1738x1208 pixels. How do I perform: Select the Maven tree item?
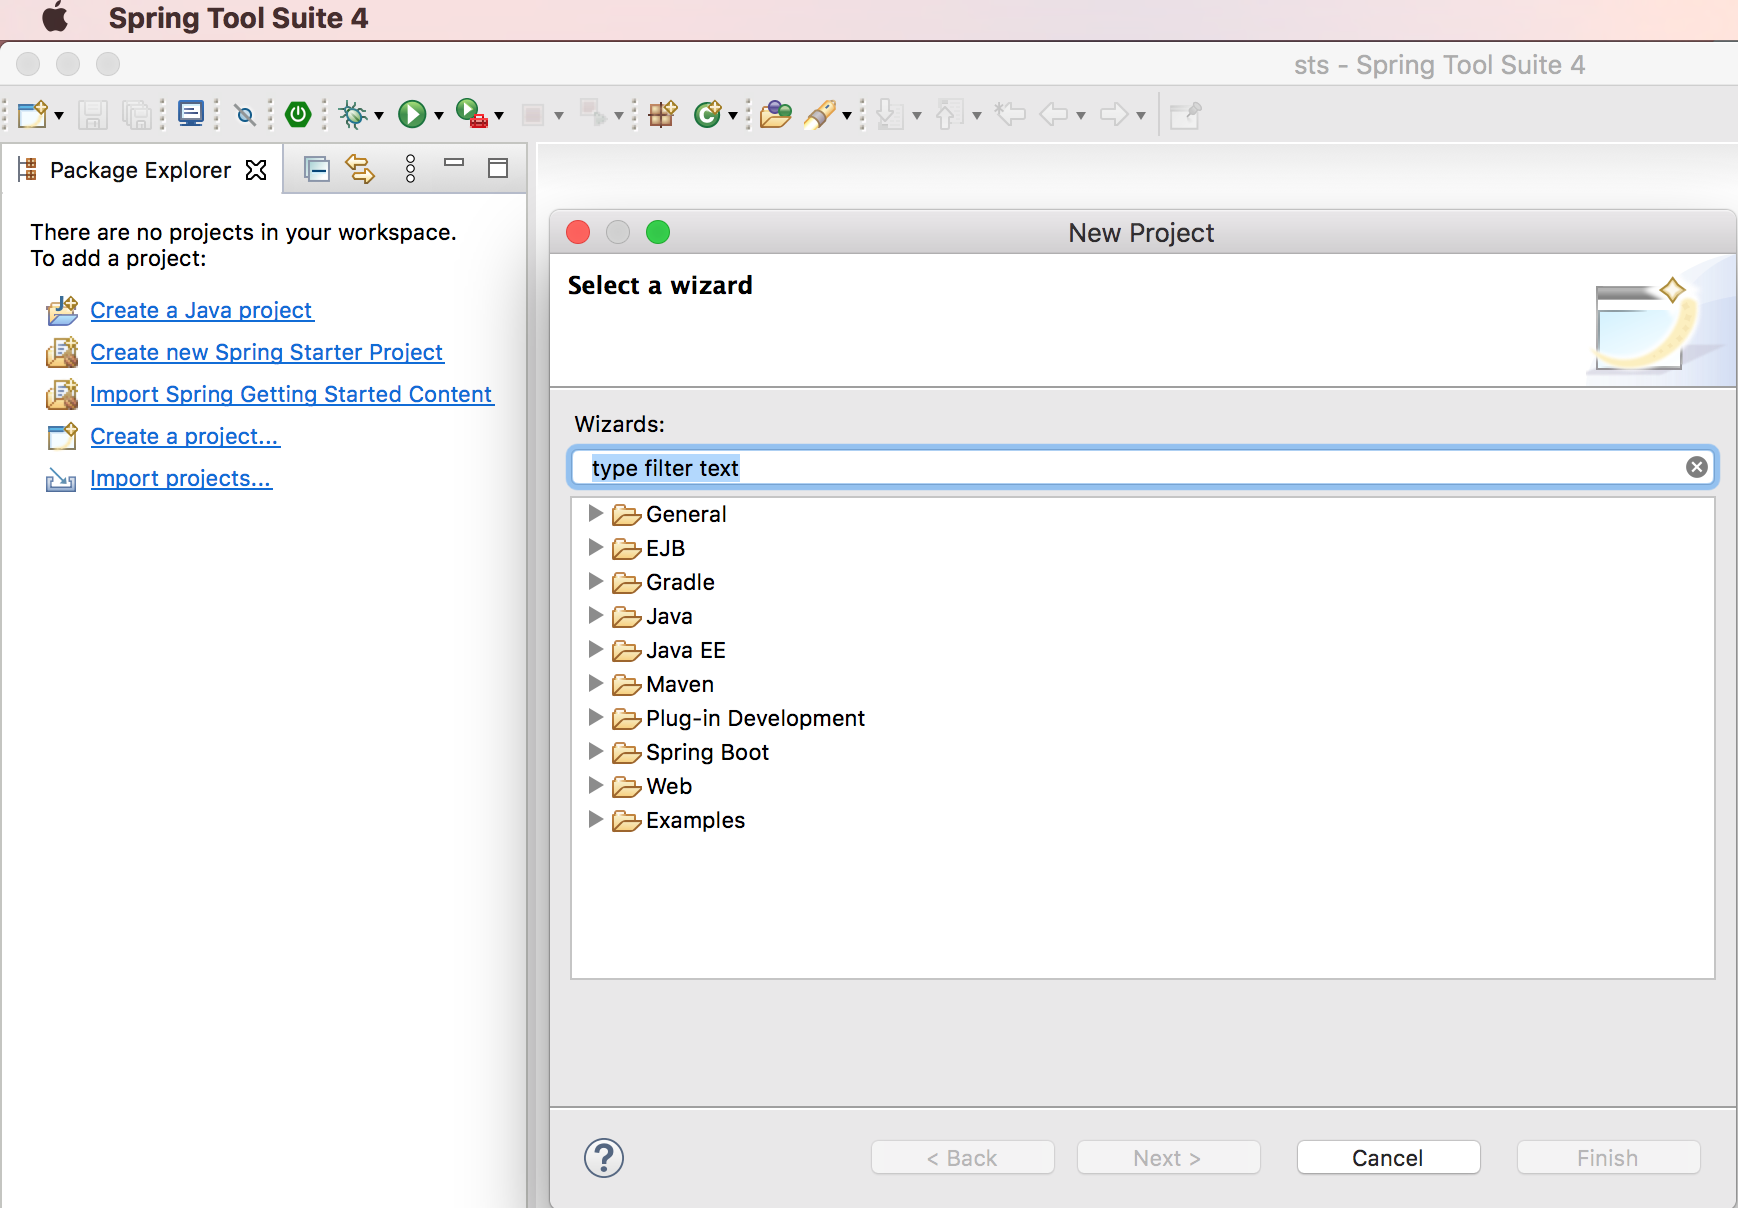[680, 684]
